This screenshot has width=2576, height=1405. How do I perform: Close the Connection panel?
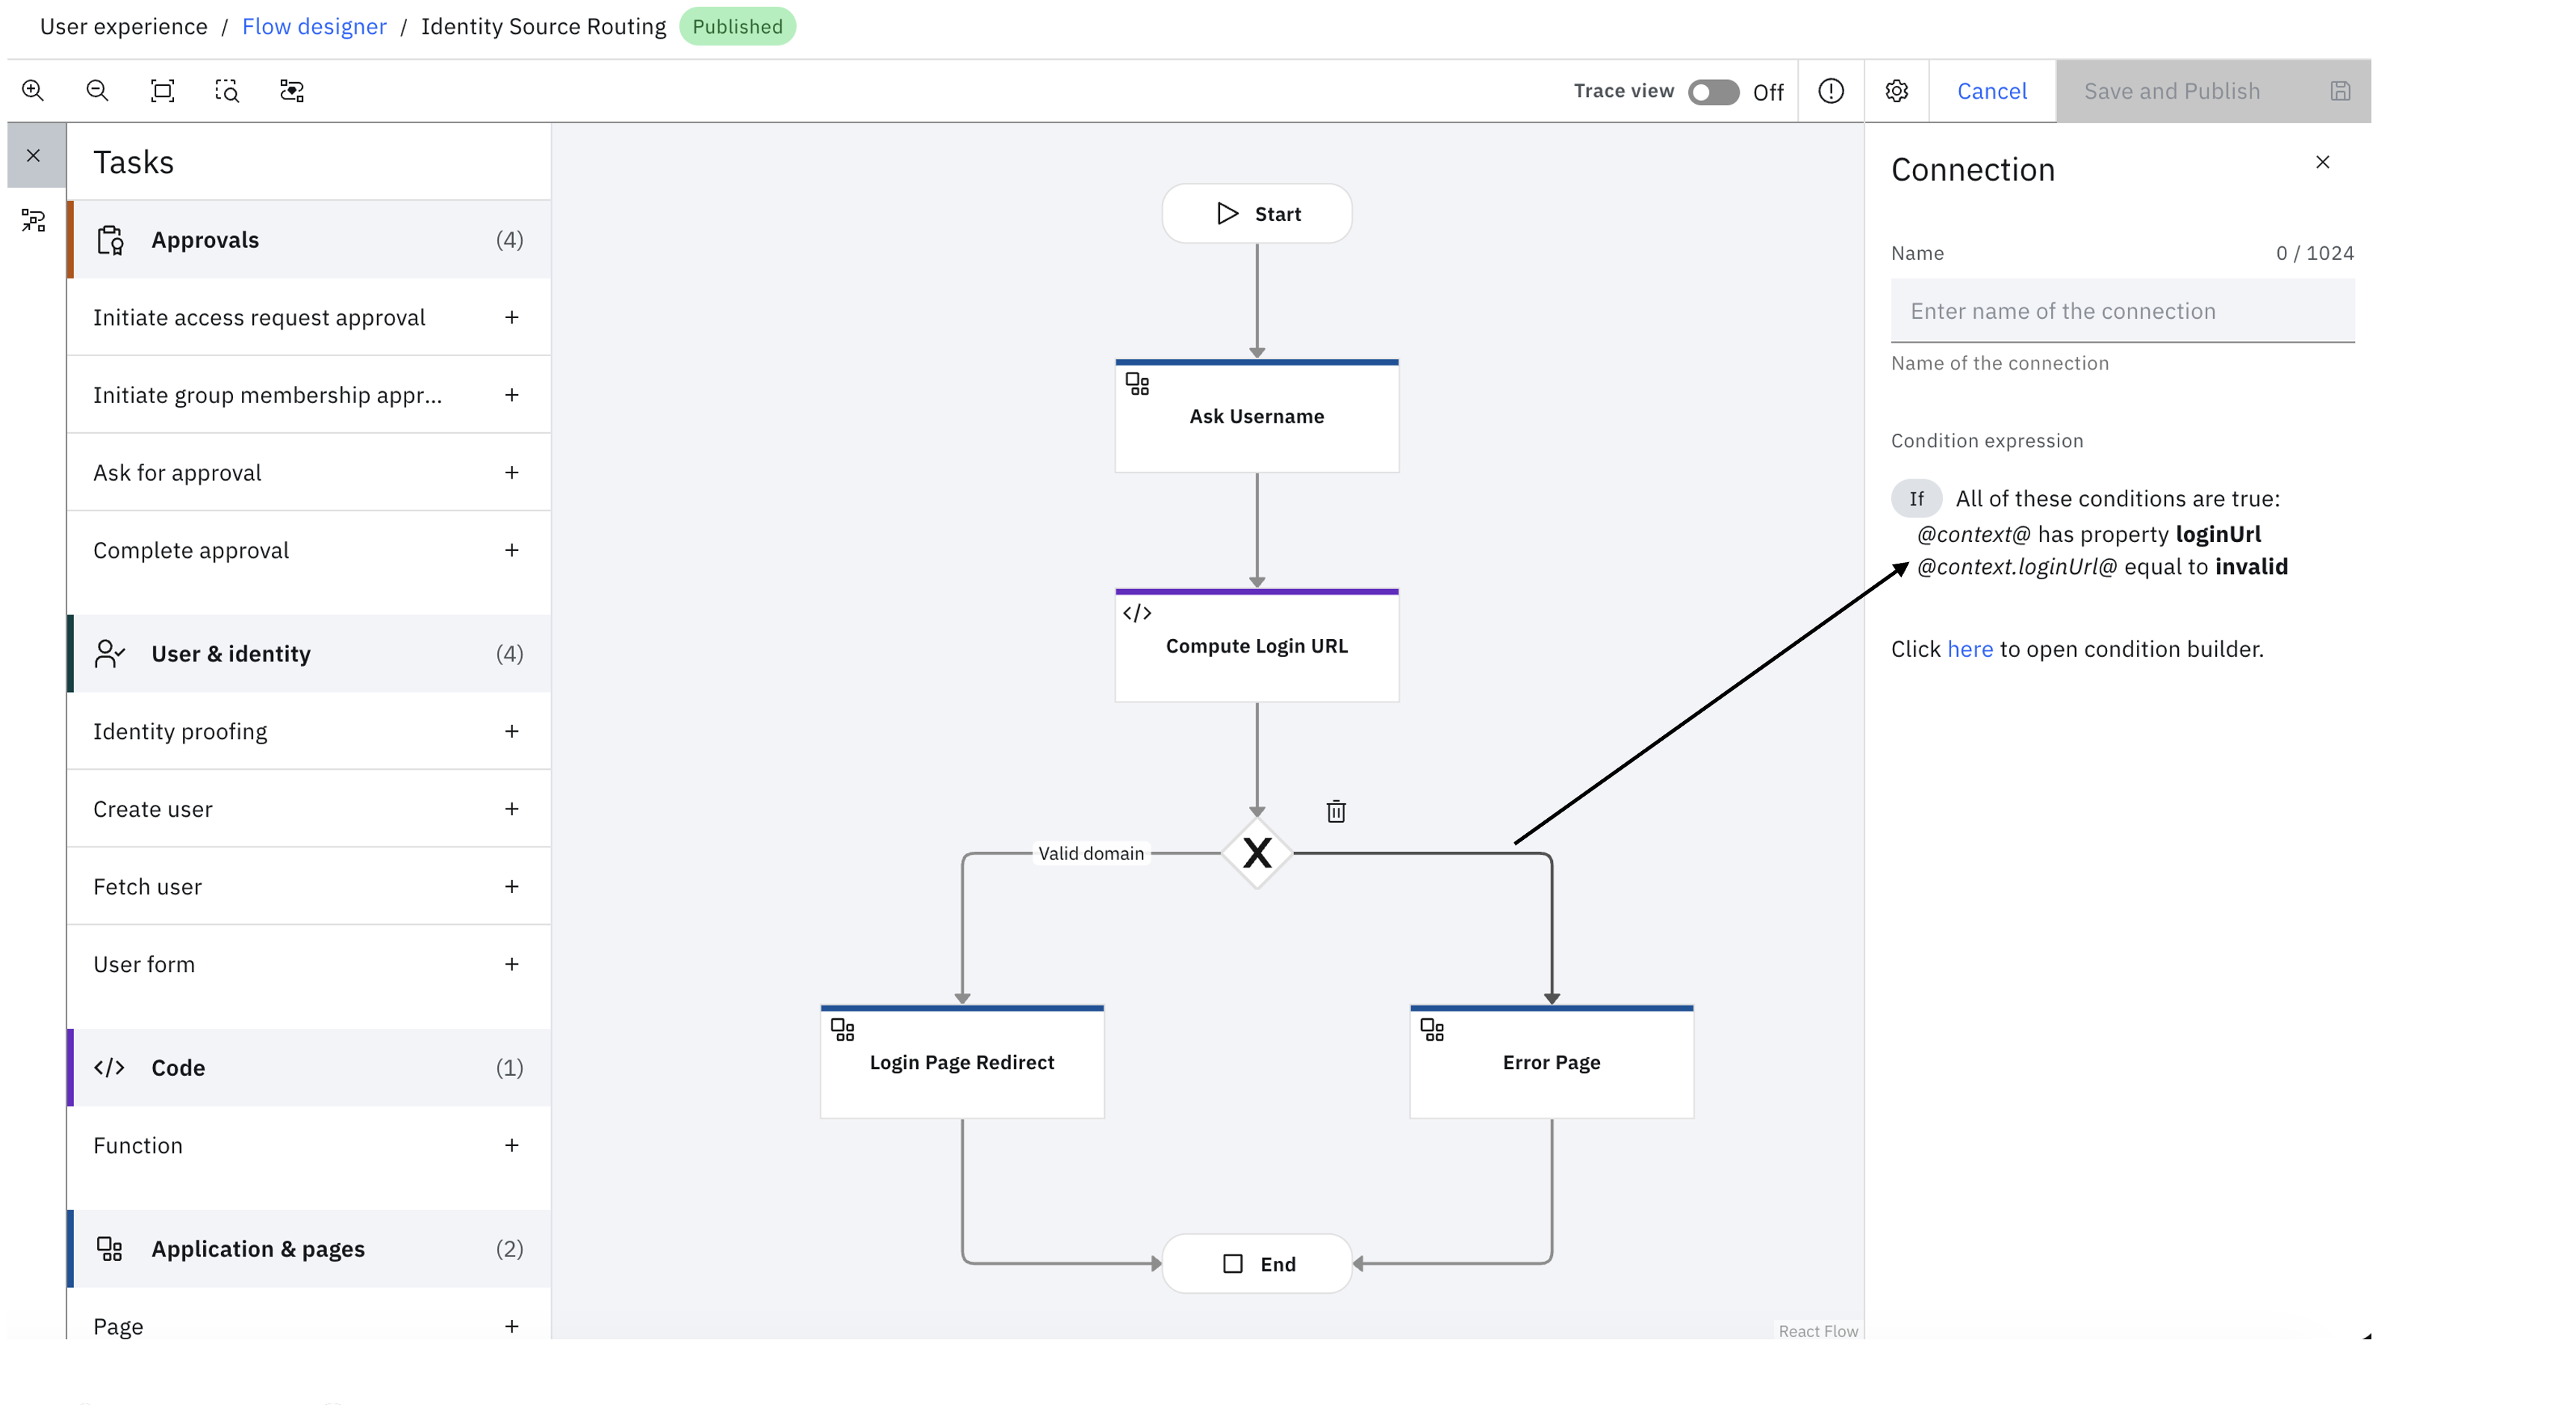[2322, 162]
